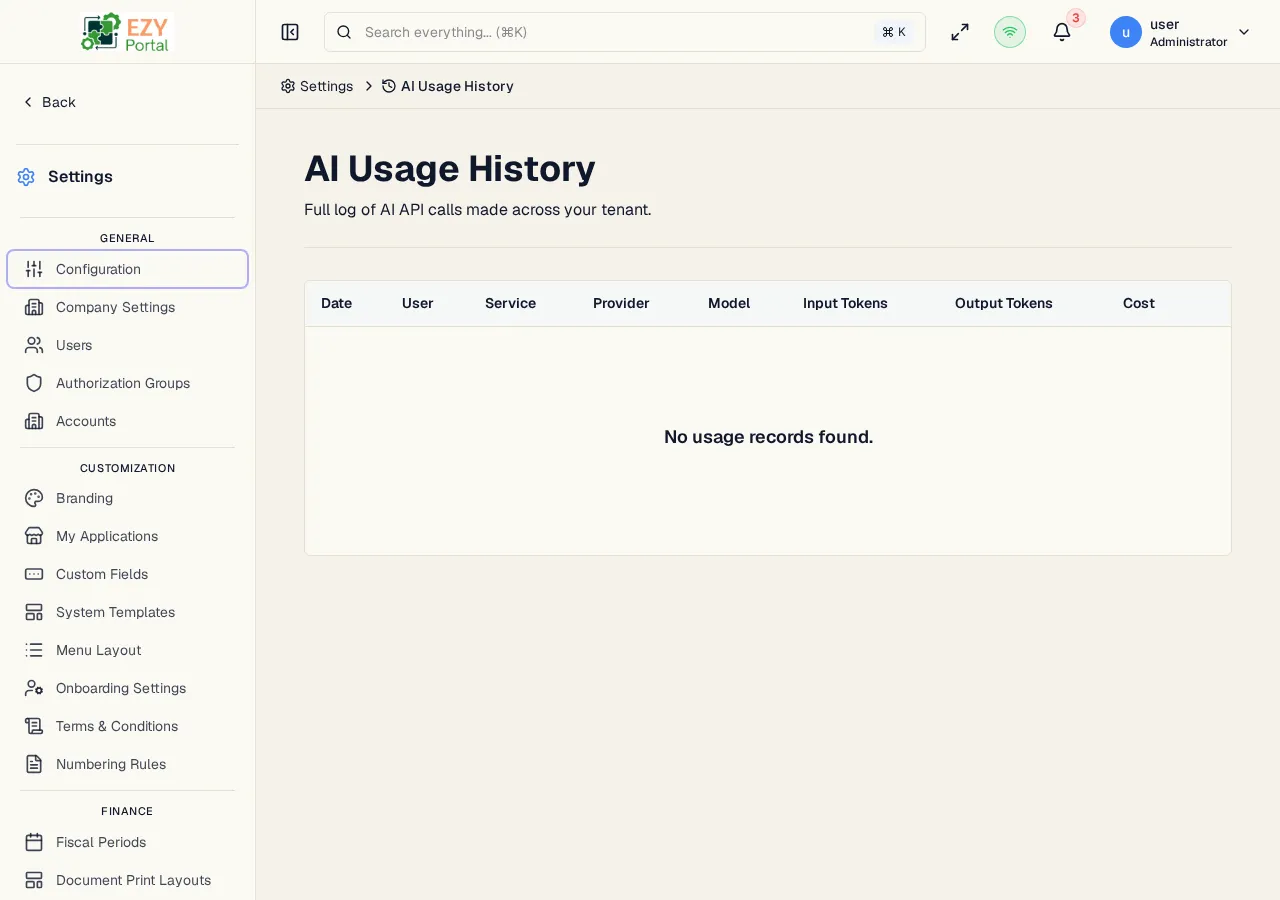
Task: Click the Company Settings building icon
Action: (x=34, y=307)
